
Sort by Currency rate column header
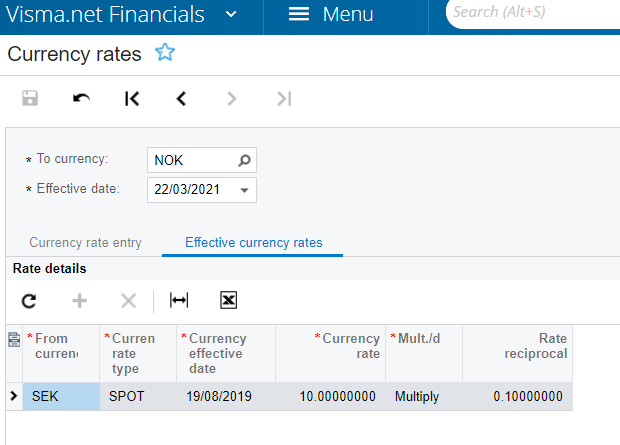coord(331,353)
